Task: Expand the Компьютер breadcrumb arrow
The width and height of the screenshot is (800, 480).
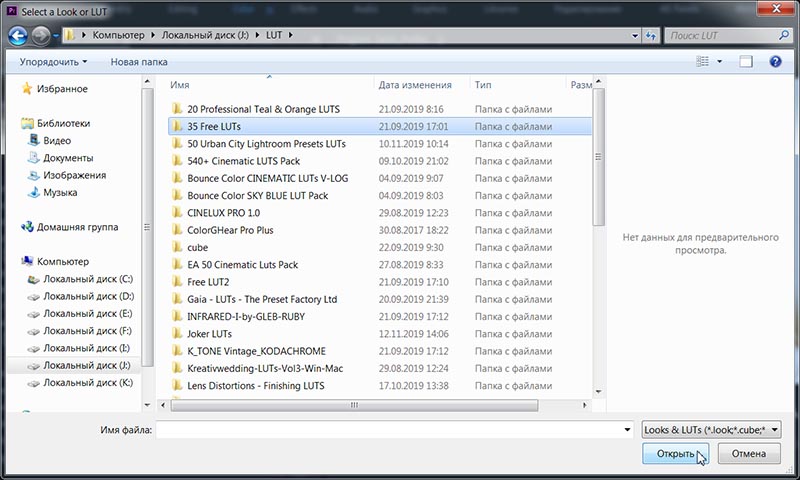Action: click(152, 35)
